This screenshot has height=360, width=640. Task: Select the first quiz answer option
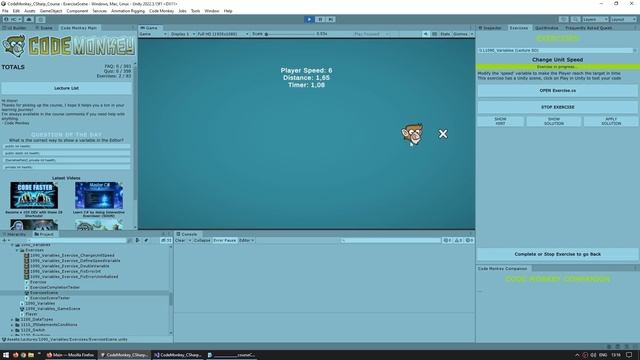pos(67,146)
